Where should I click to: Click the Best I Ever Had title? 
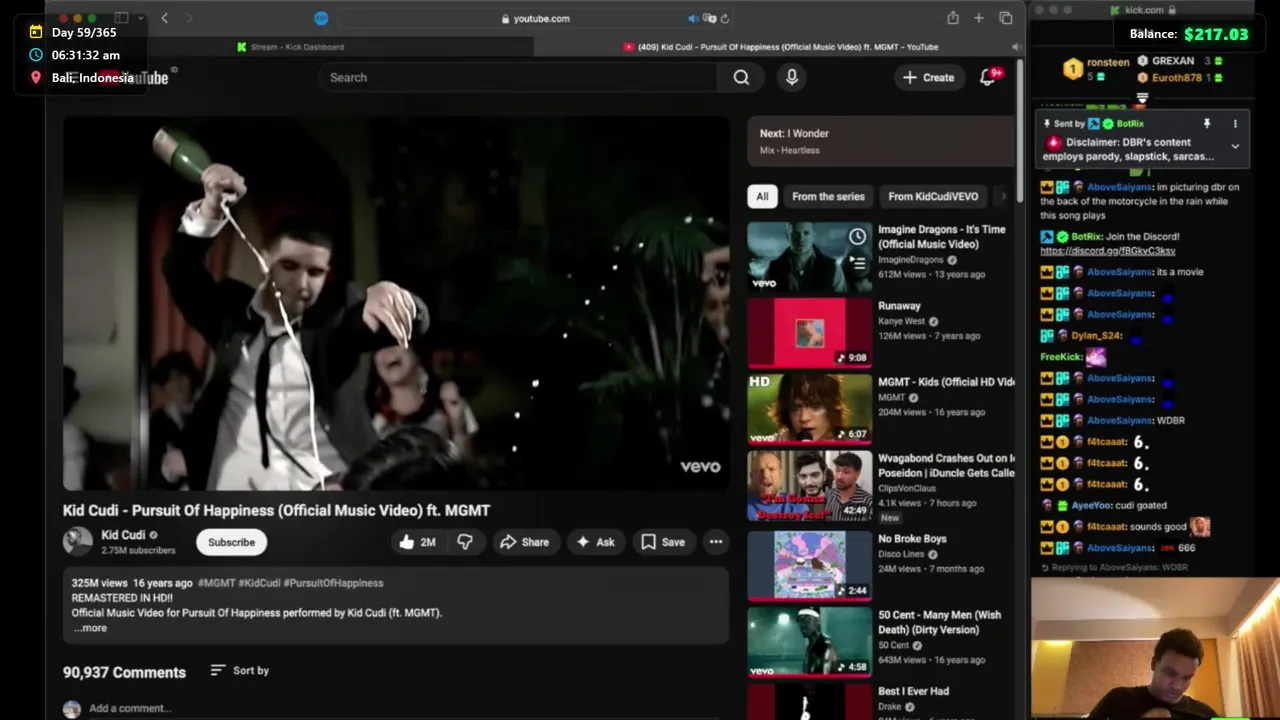click(x=913, y=691)
